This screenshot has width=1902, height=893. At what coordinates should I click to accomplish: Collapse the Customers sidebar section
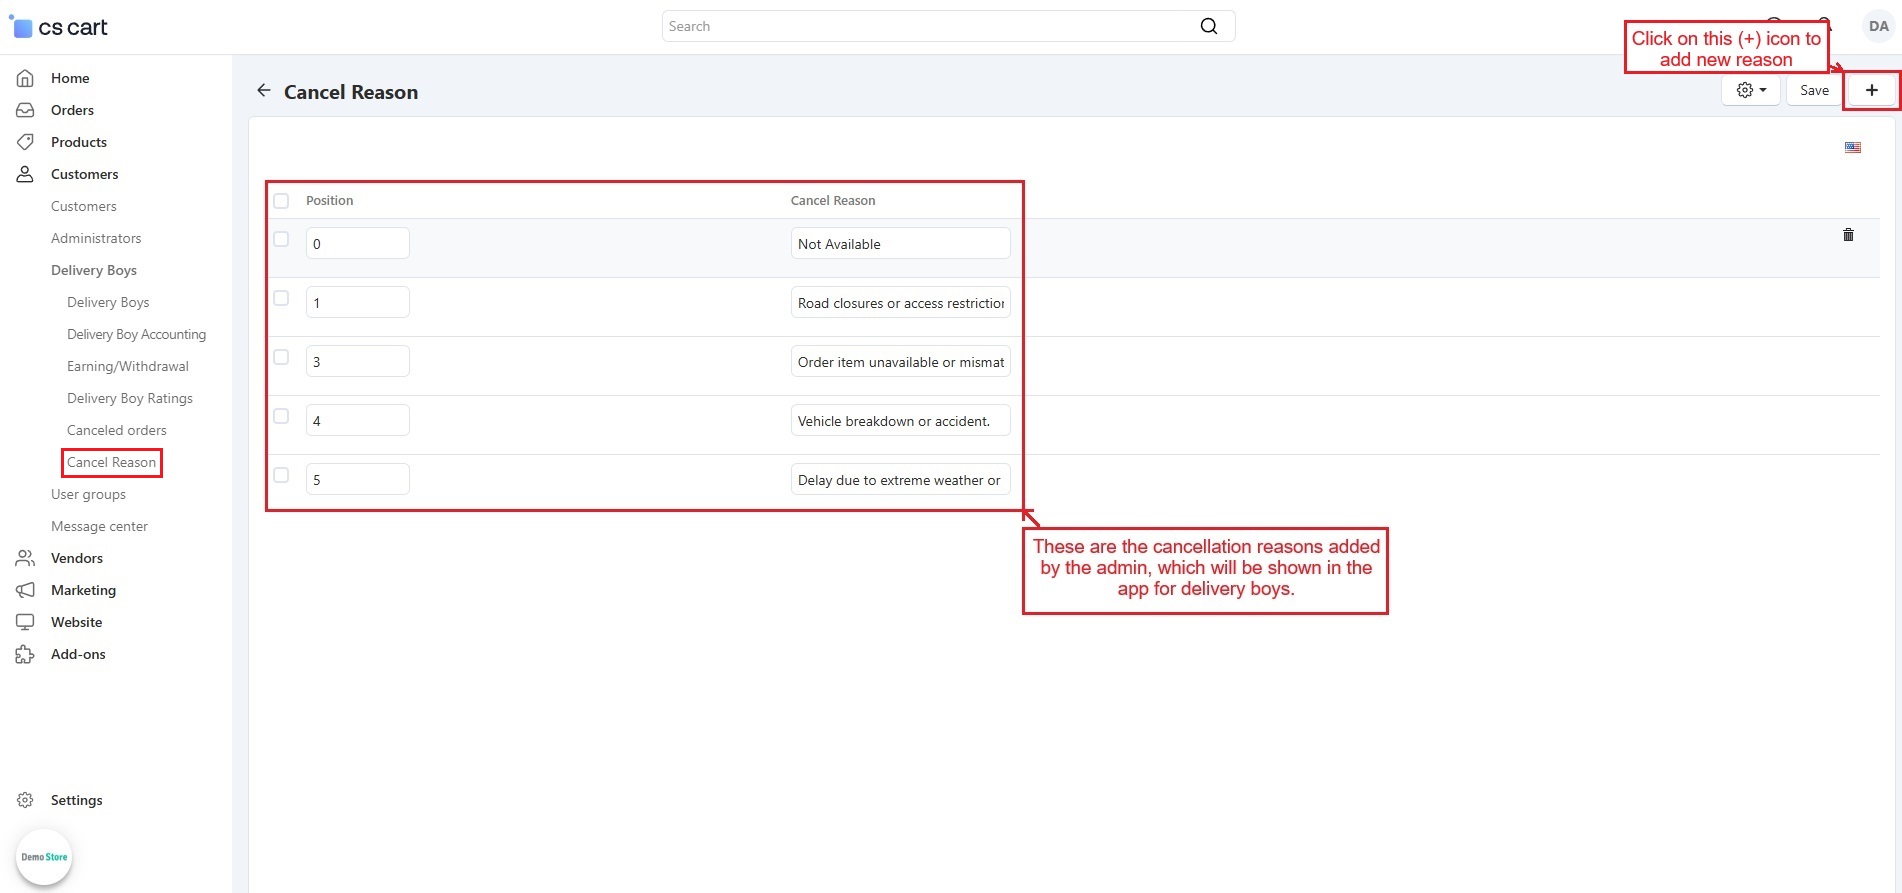(84, 174)
